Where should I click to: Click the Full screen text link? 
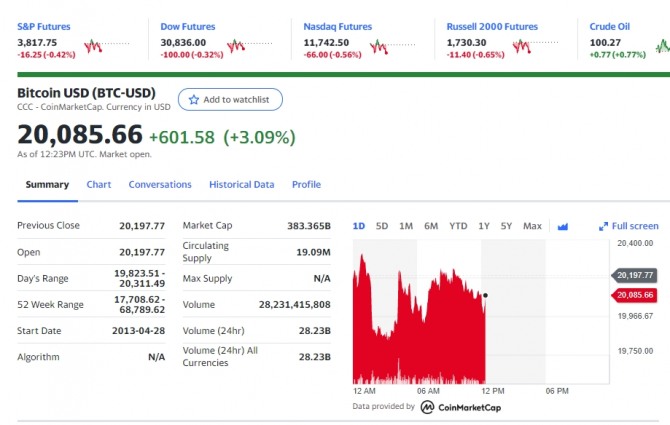click(635, 226)
